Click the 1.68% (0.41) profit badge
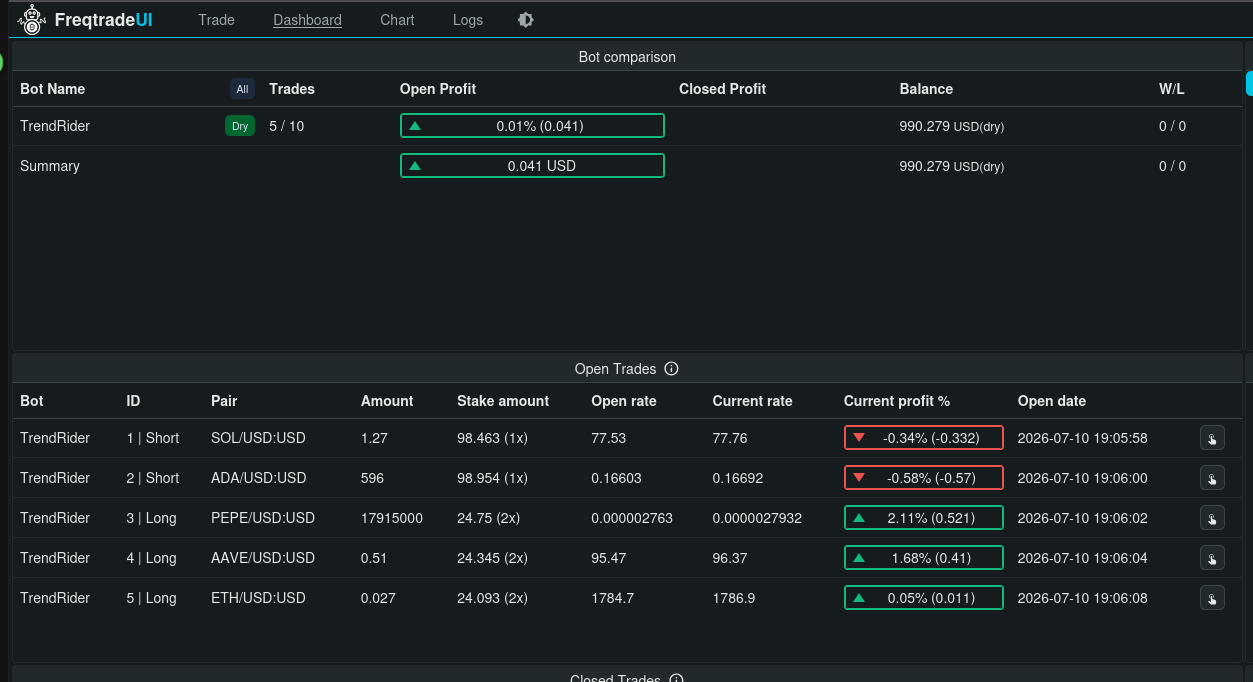The height and width of the screenshot is (682, 1253). click(x=923, y=558)
